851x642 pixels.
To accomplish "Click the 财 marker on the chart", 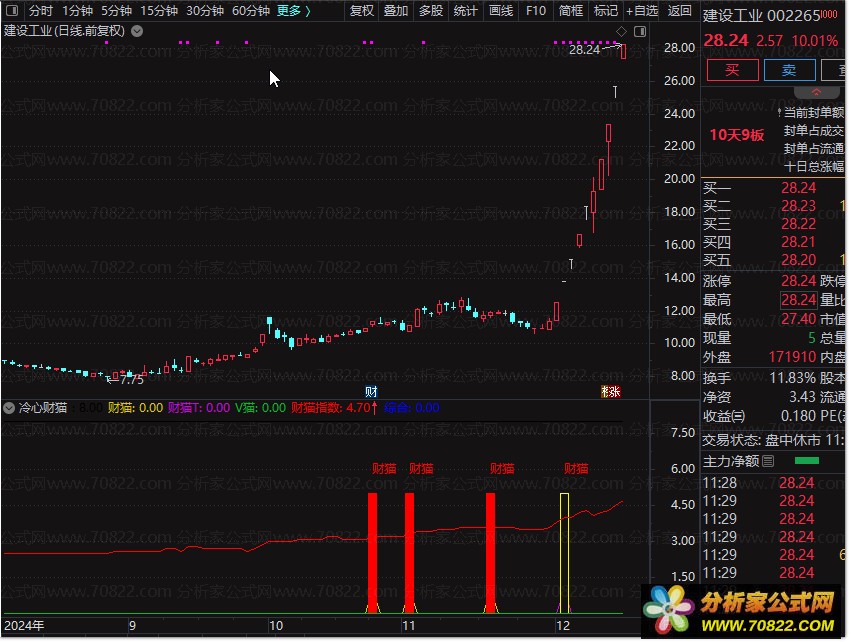I will click(371, 391).
